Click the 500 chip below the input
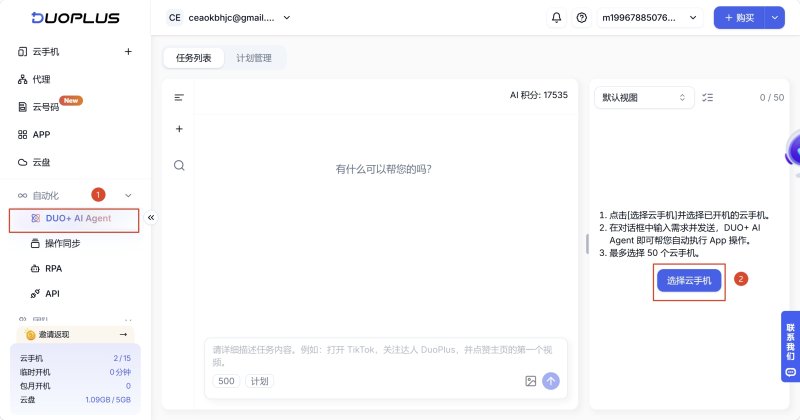This screenshot has width=800, height=420. 226,381
